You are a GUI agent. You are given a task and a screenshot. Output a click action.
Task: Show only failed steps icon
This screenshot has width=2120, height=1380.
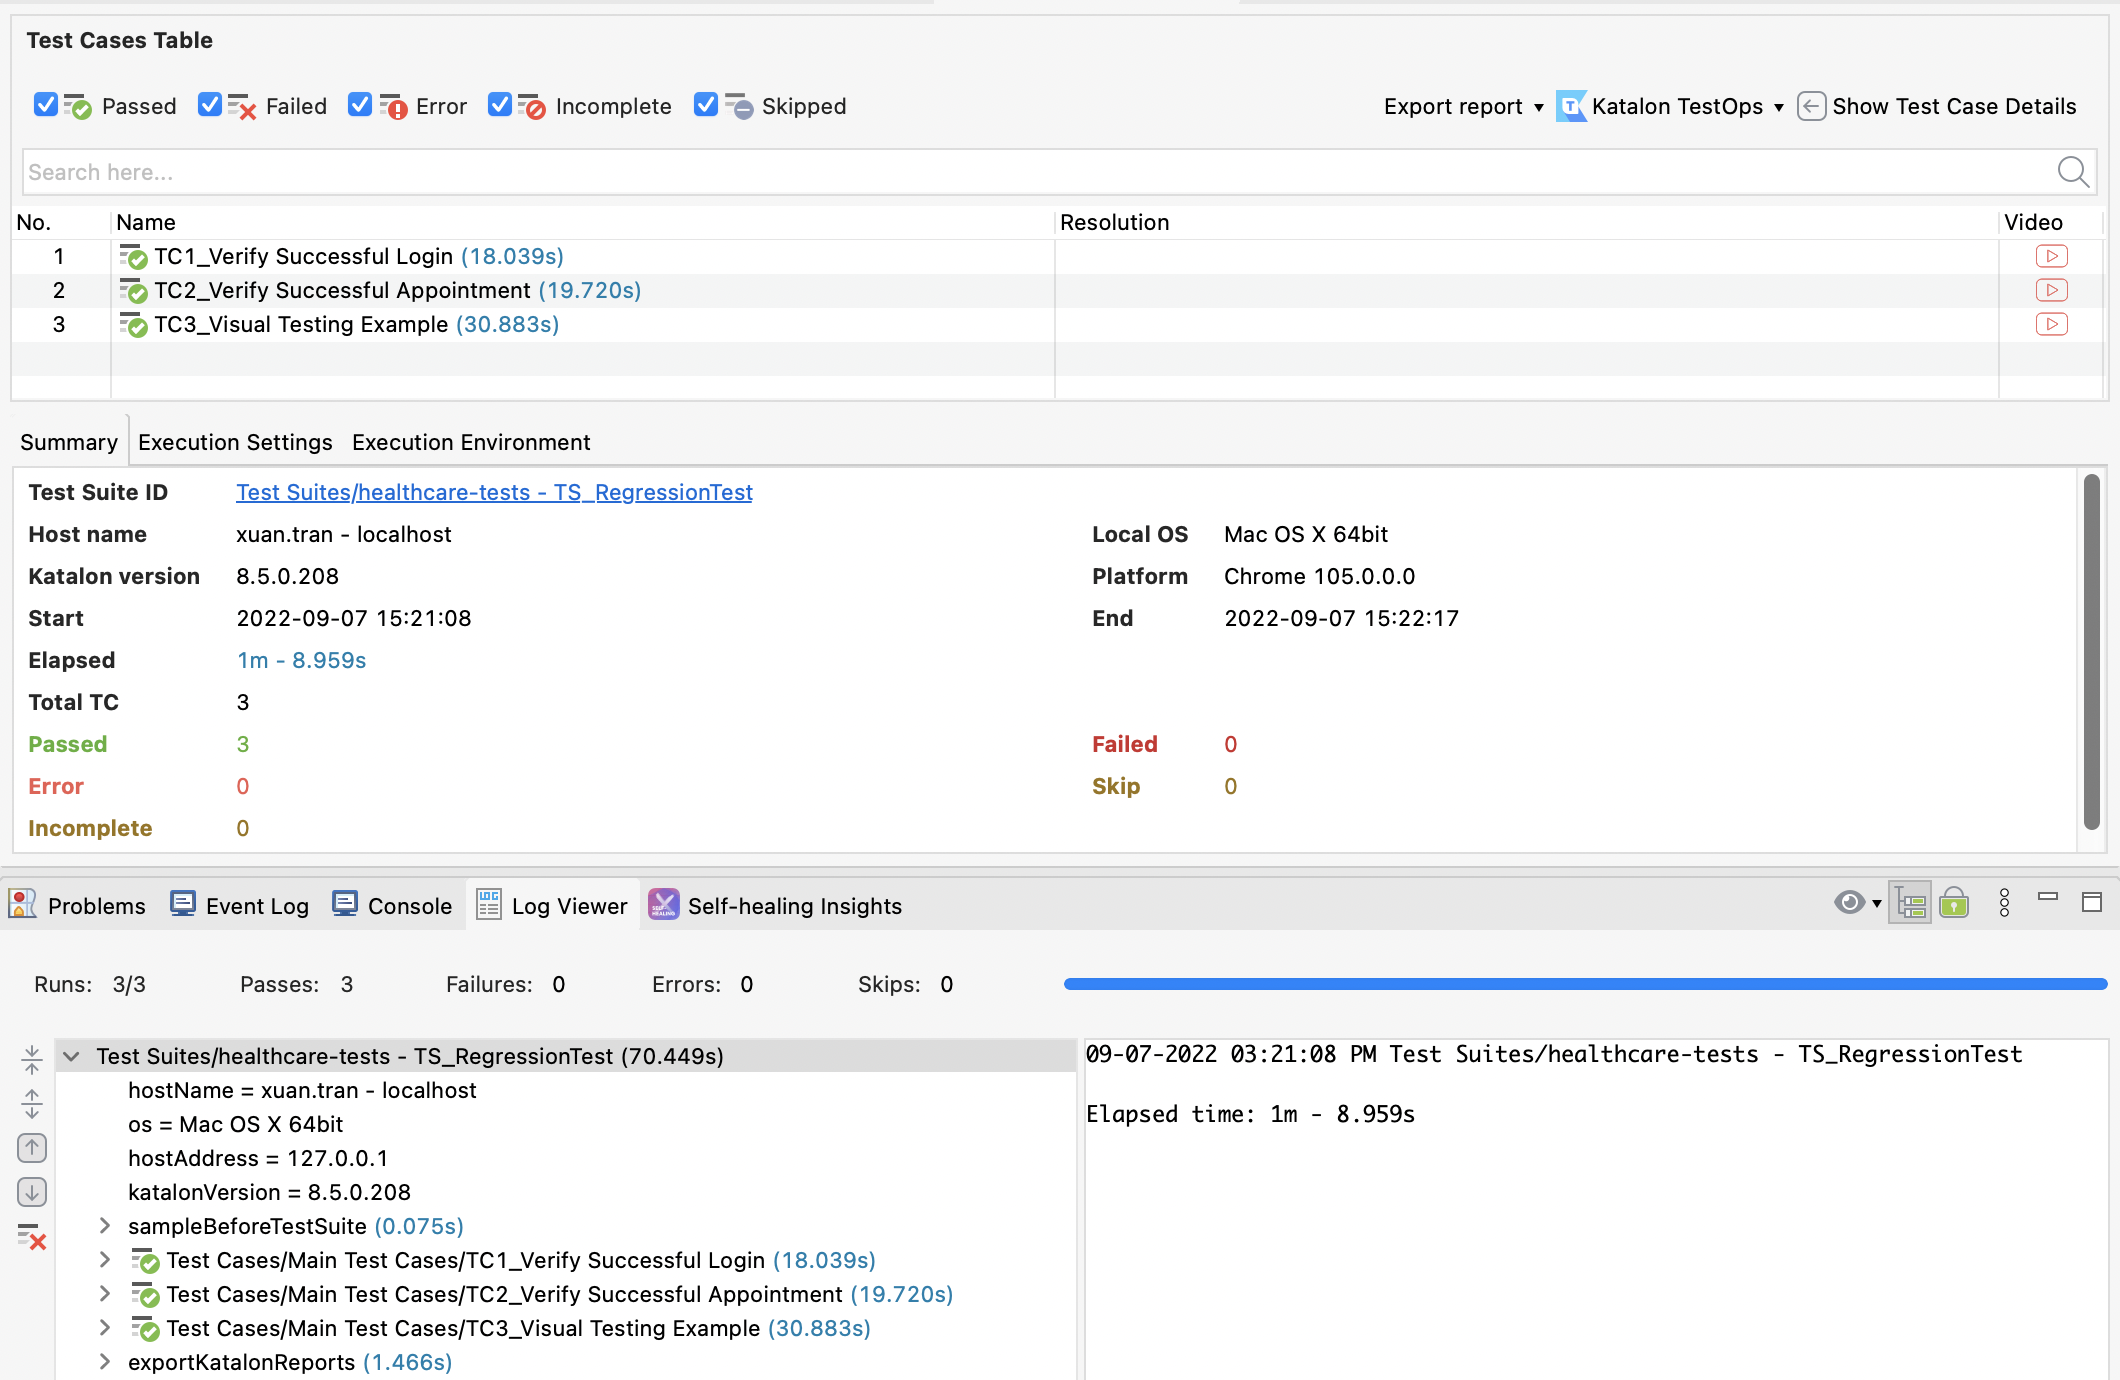32,1238
